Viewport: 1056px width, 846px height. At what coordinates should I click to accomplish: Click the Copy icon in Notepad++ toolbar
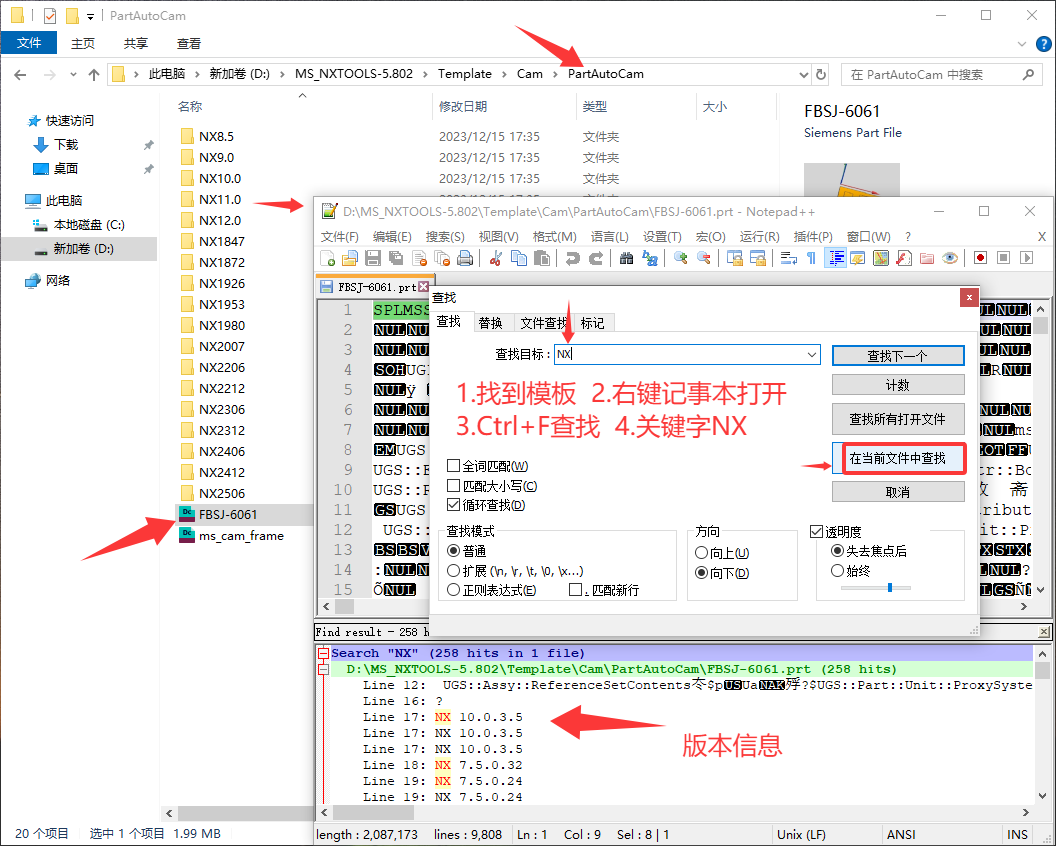point(519,258)
